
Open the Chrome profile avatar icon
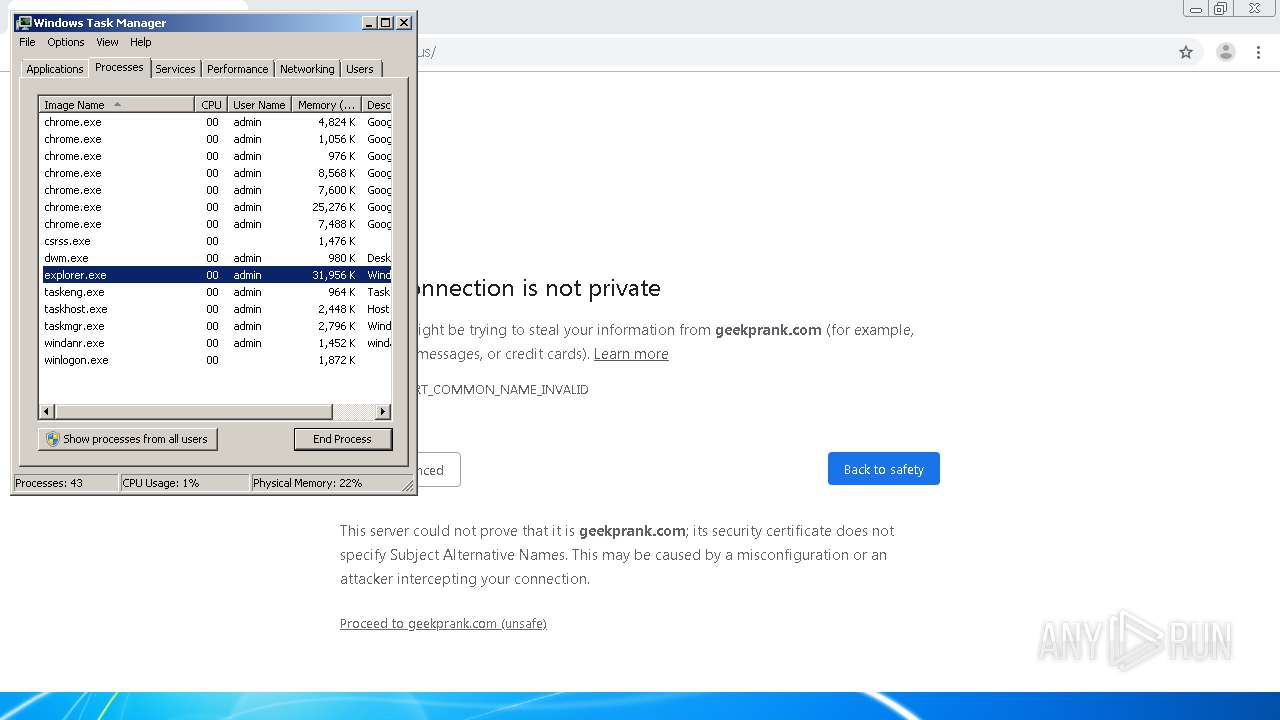pos(1226,52)
